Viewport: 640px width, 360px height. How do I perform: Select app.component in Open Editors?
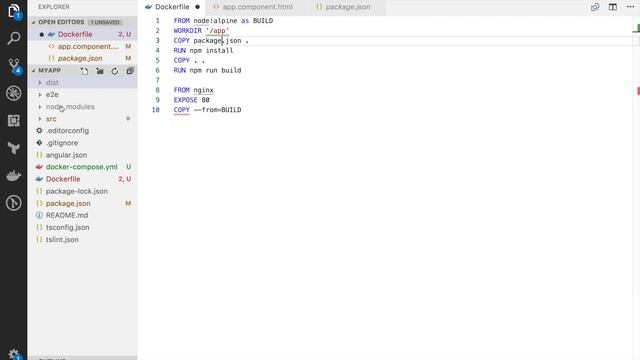(83, 47)
